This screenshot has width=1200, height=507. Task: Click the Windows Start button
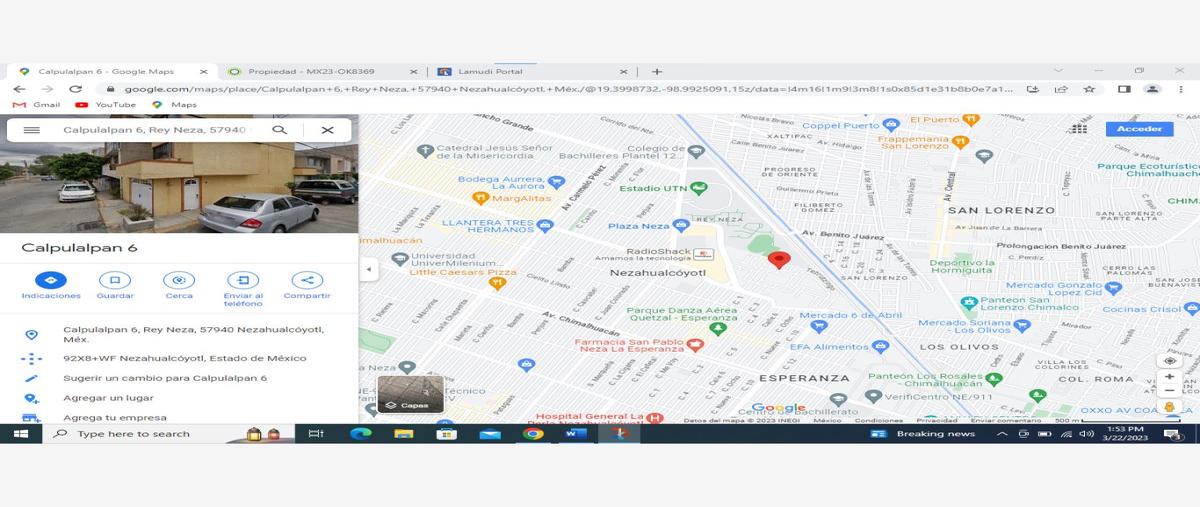click(20, 434)
